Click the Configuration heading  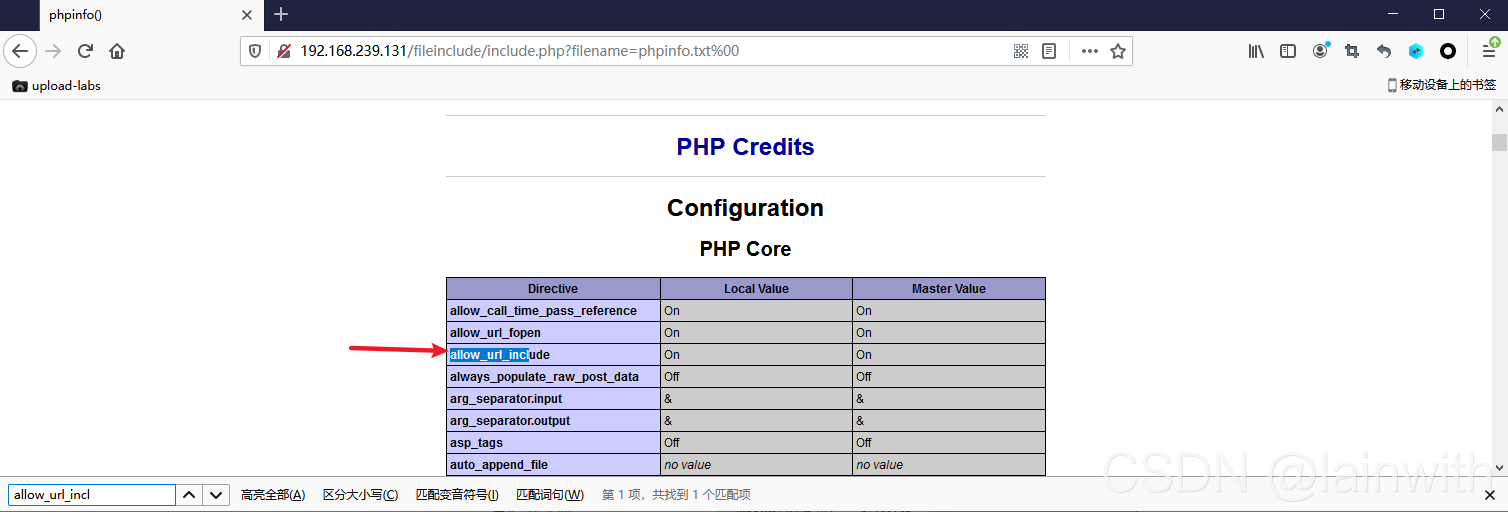[745, 208]
